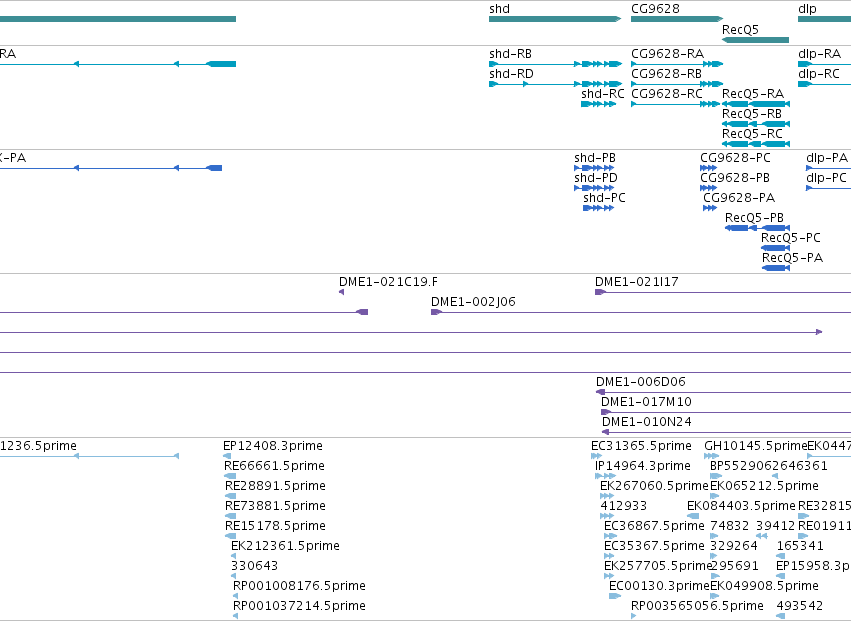Select the EK049908.5prime EST label

click(764, 587)
